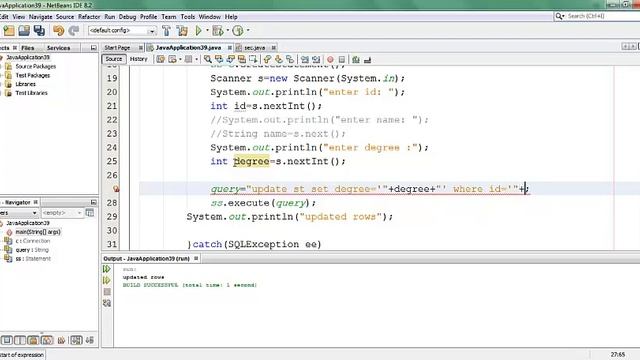Select 'c : Connection' field in Navigator
The width and height of the screenshot is (640, 360).
(x=33, y=241)
